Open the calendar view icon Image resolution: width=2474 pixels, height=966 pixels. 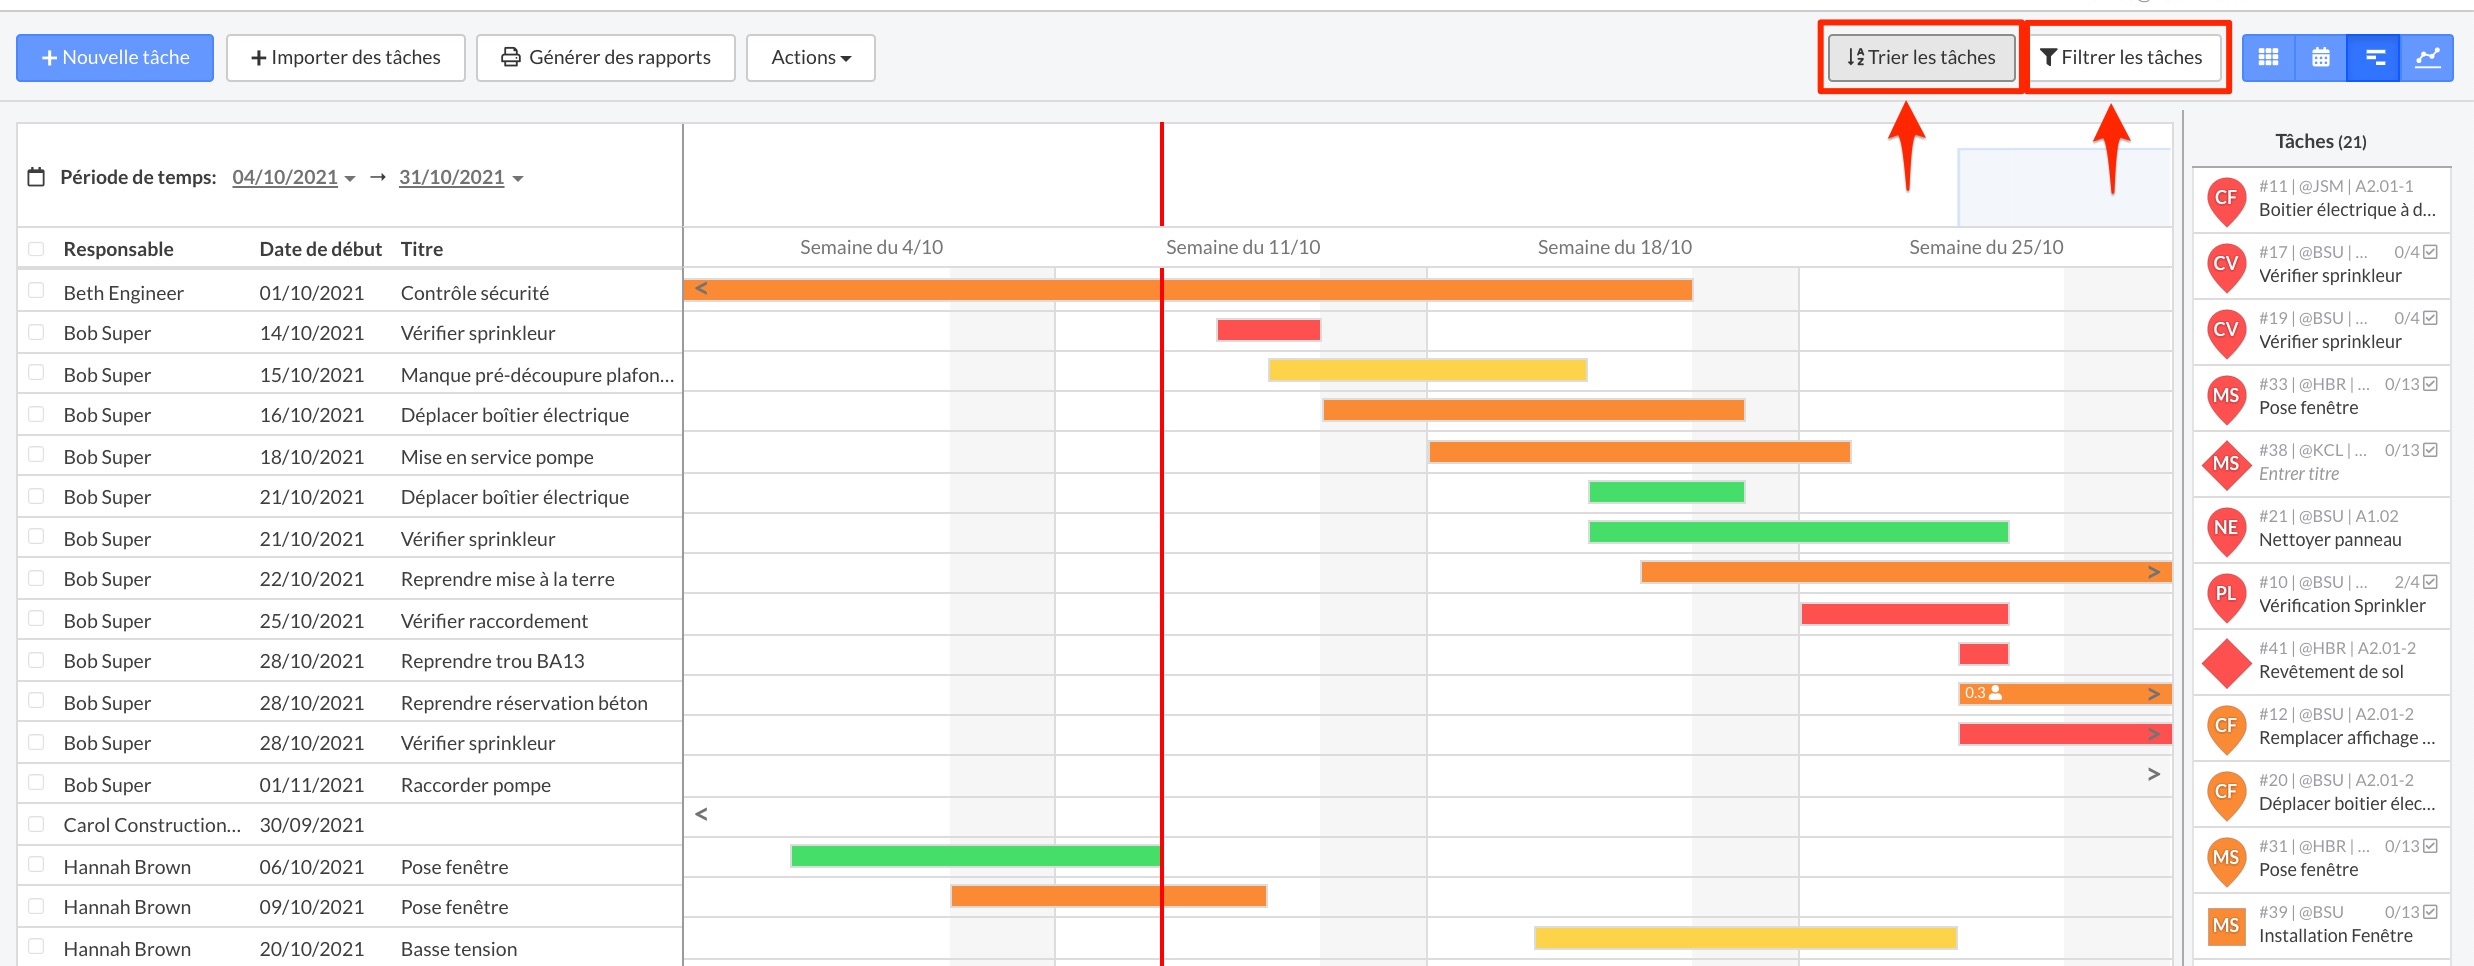click(x=2321, y=58)
